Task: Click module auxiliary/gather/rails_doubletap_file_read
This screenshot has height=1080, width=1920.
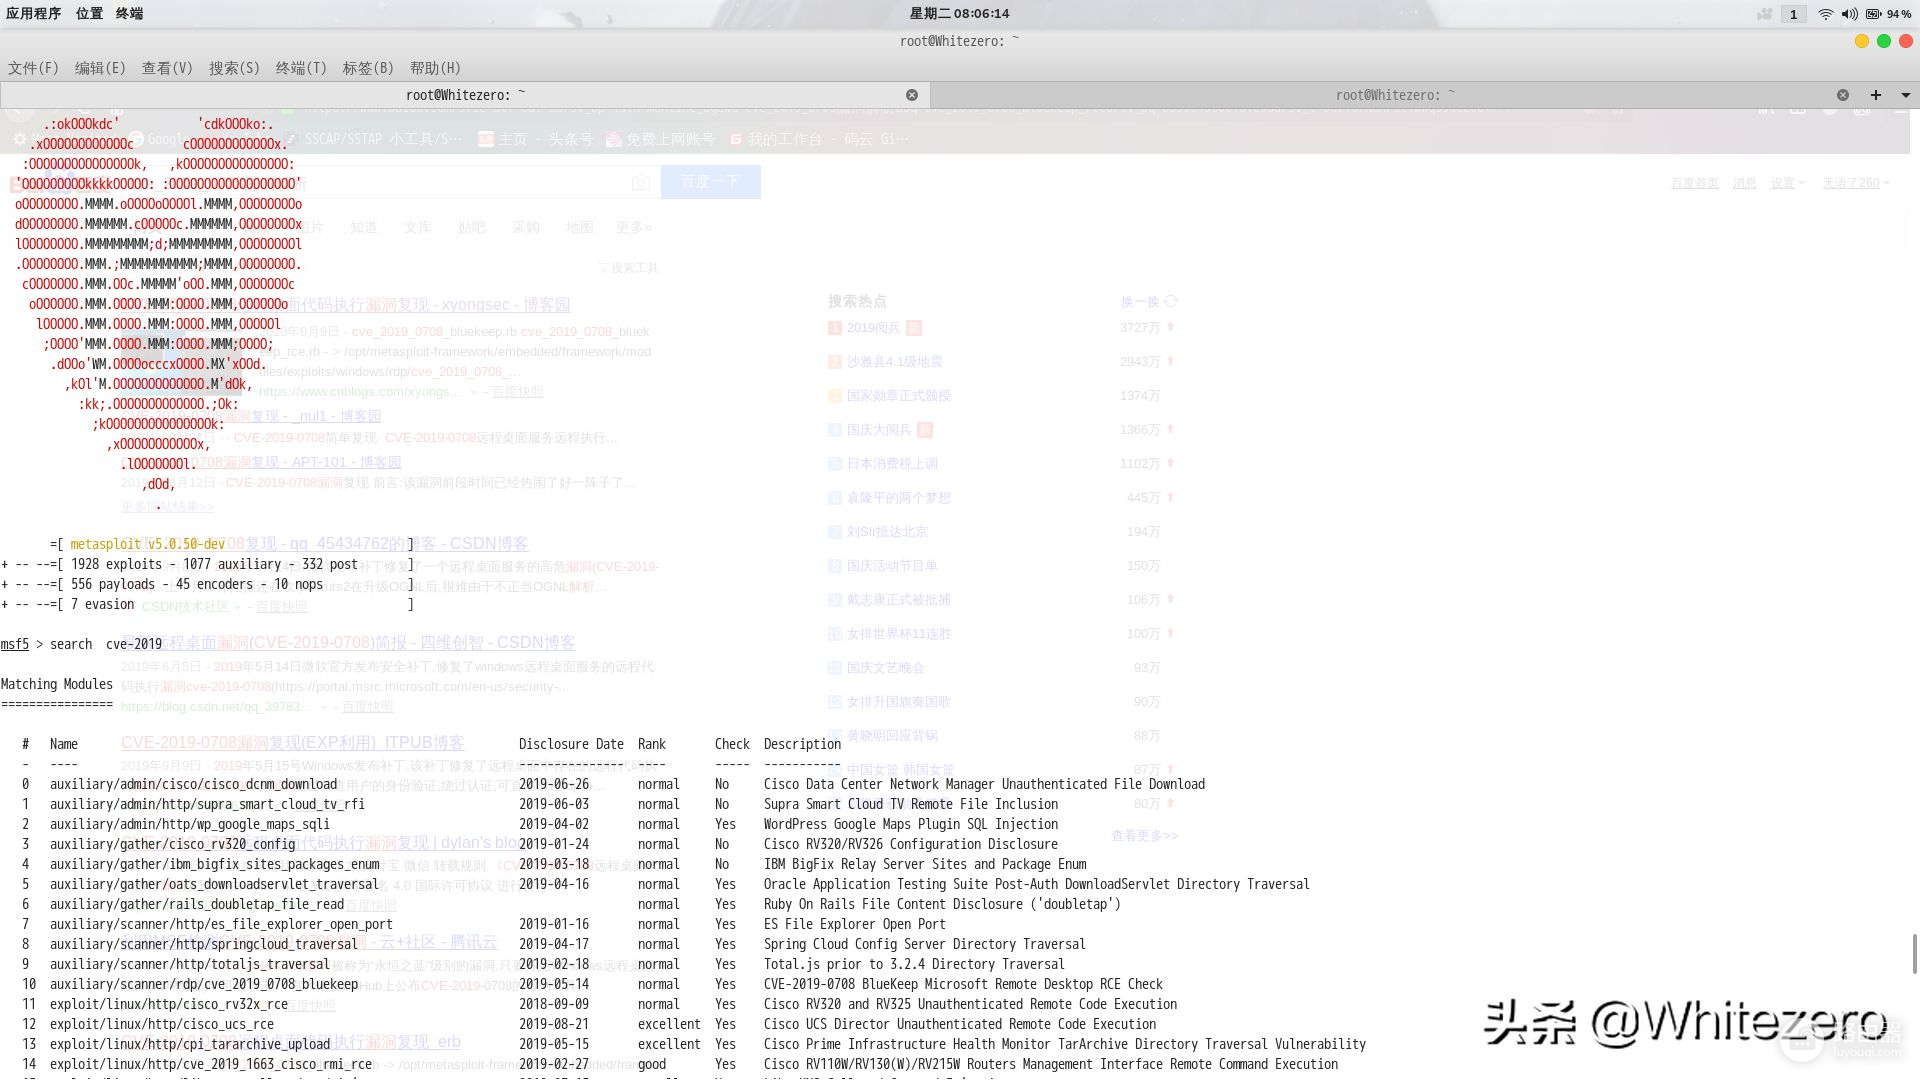Action: 197,904
